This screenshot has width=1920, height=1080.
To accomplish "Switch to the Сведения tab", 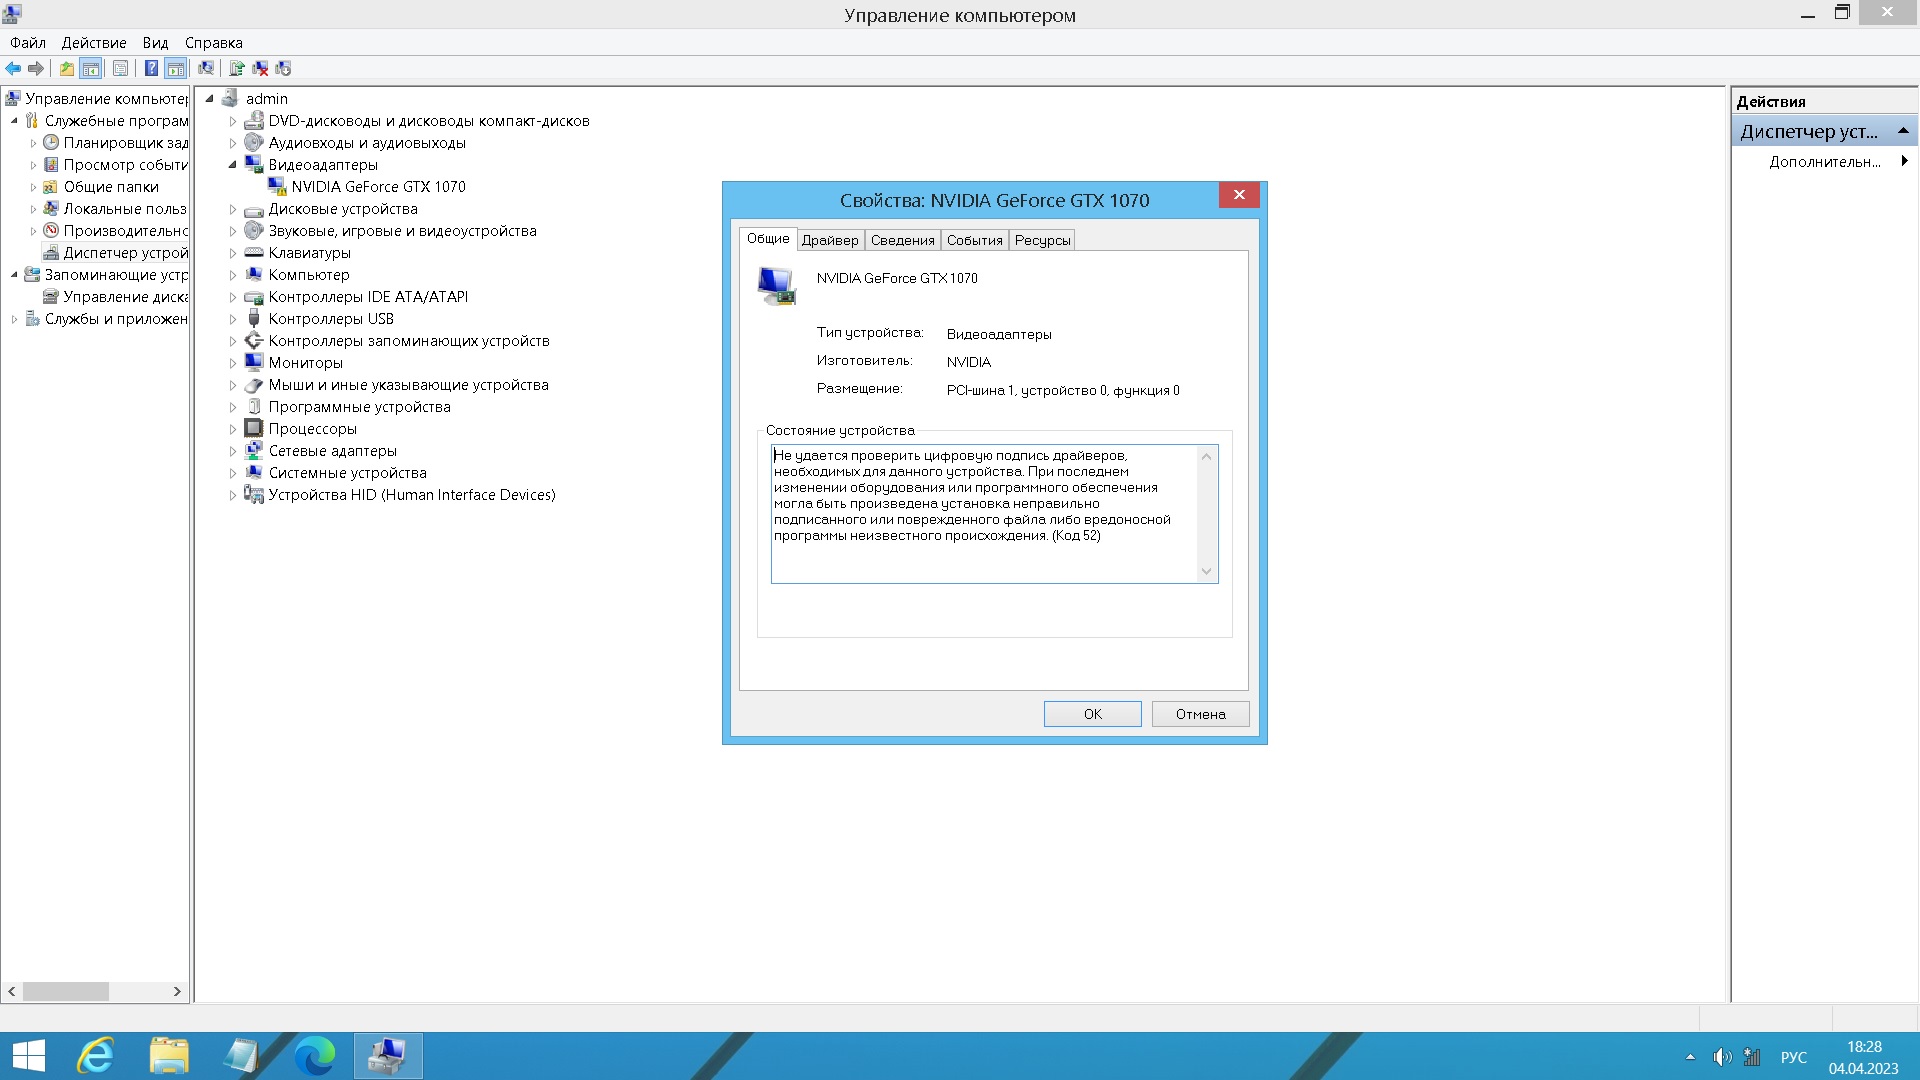I will [903, 240].
